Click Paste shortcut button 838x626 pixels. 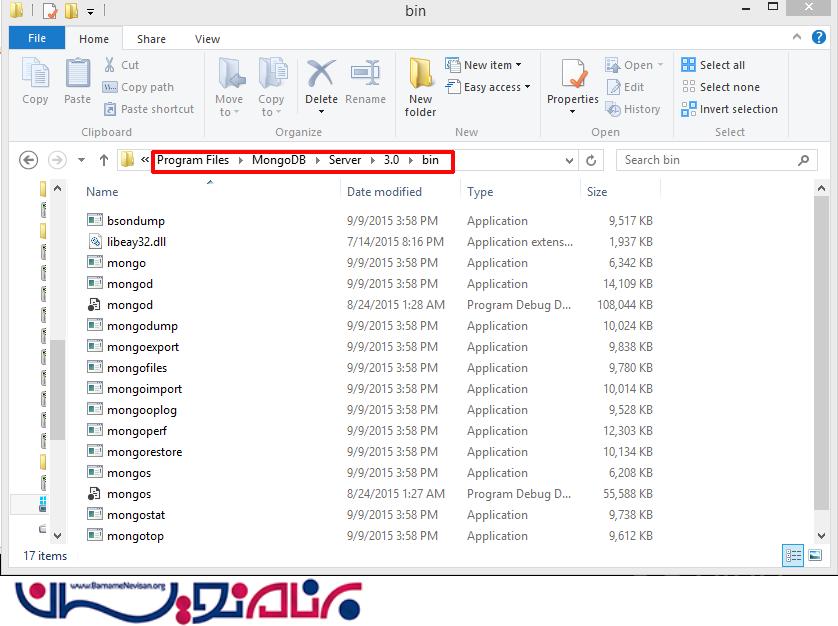[x=149, y=109]
